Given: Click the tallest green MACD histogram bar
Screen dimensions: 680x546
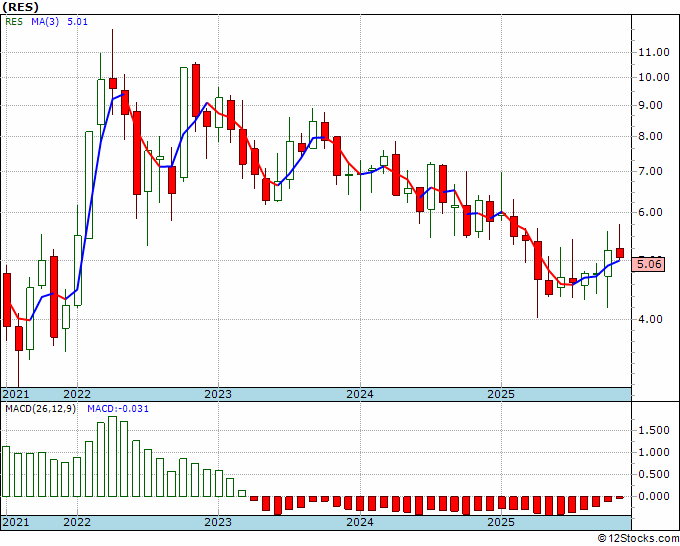Looking at the screenshot, I should point(112,457).
